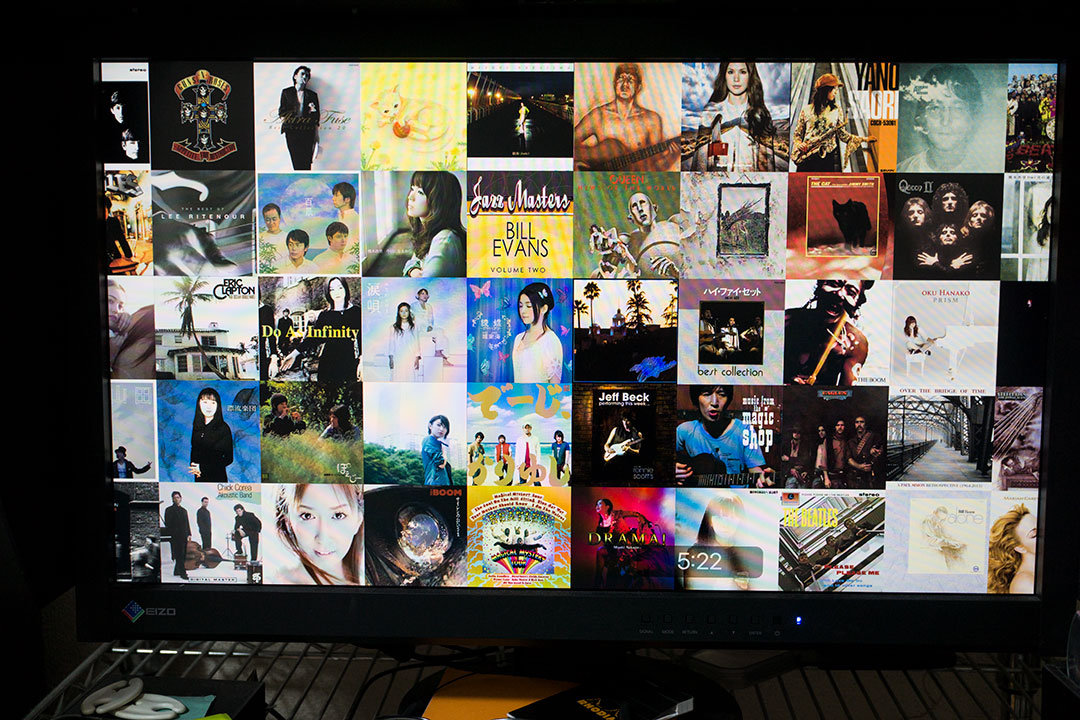Choose THE BOOM dark sphere album cover

pyautogui.click(x=415, y=536)
